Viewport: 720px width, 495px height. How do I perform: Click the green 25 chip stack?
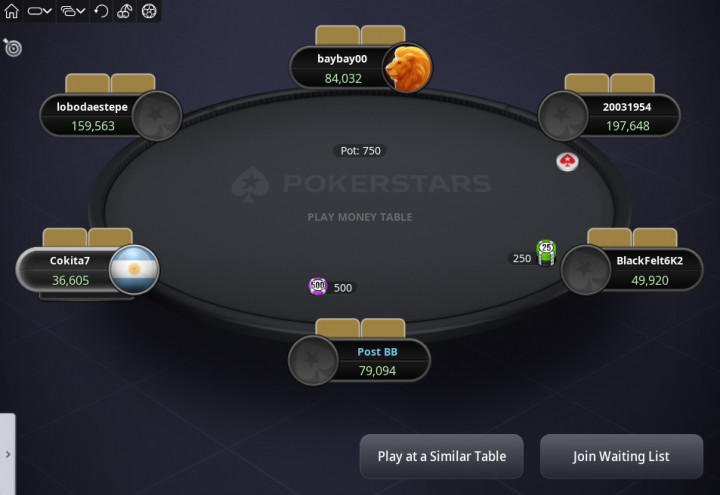[546, 252]
